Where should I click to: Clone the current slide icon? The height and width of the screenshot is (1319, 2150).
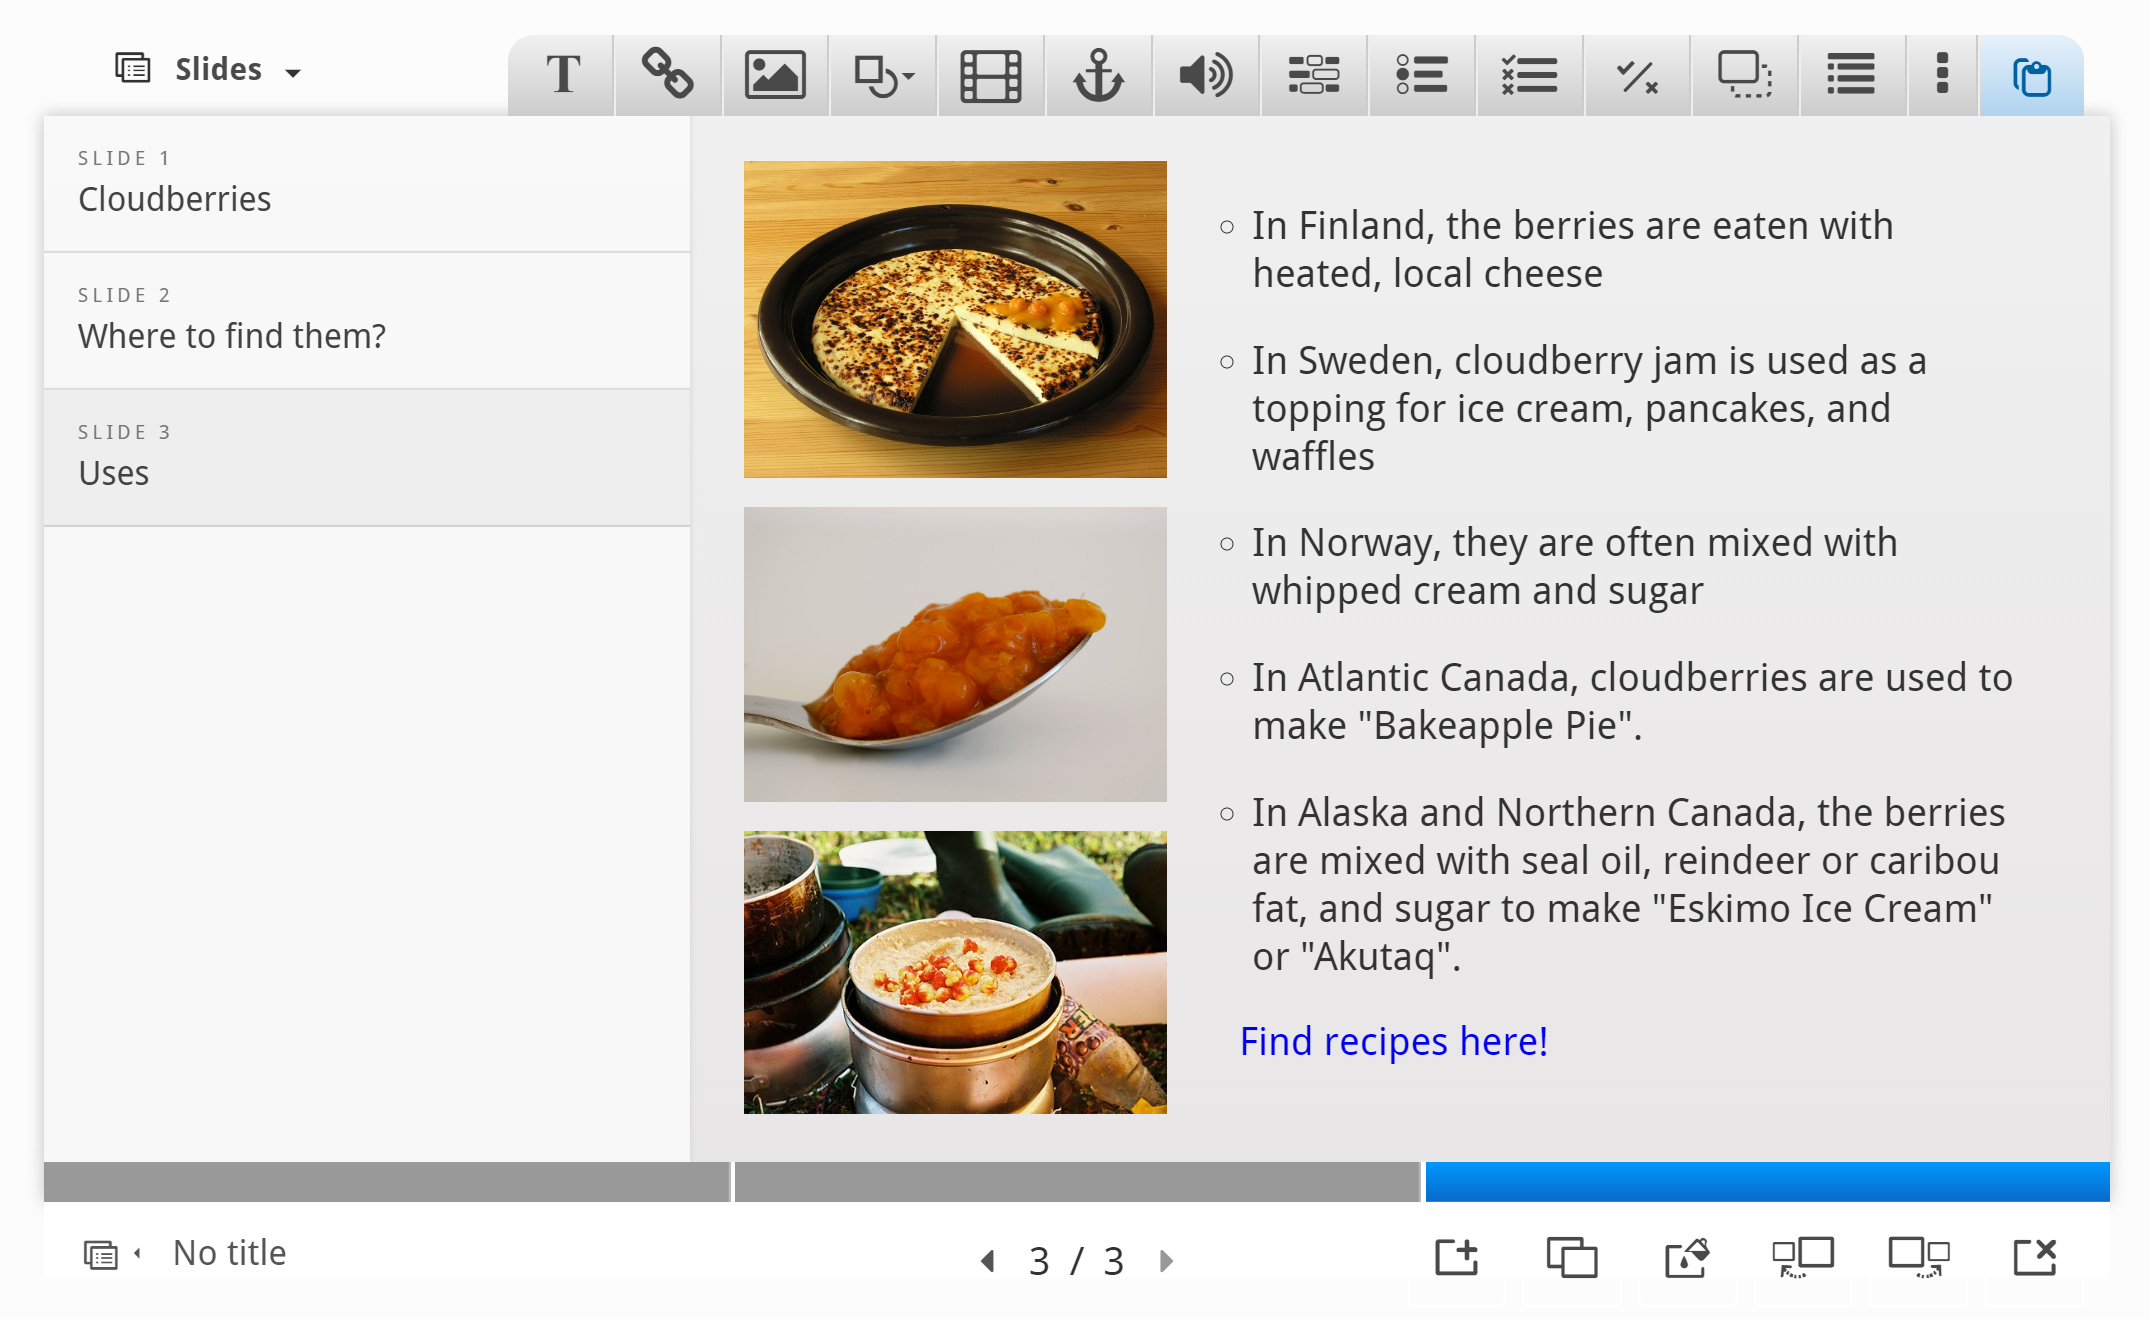coord(1572,1257)
